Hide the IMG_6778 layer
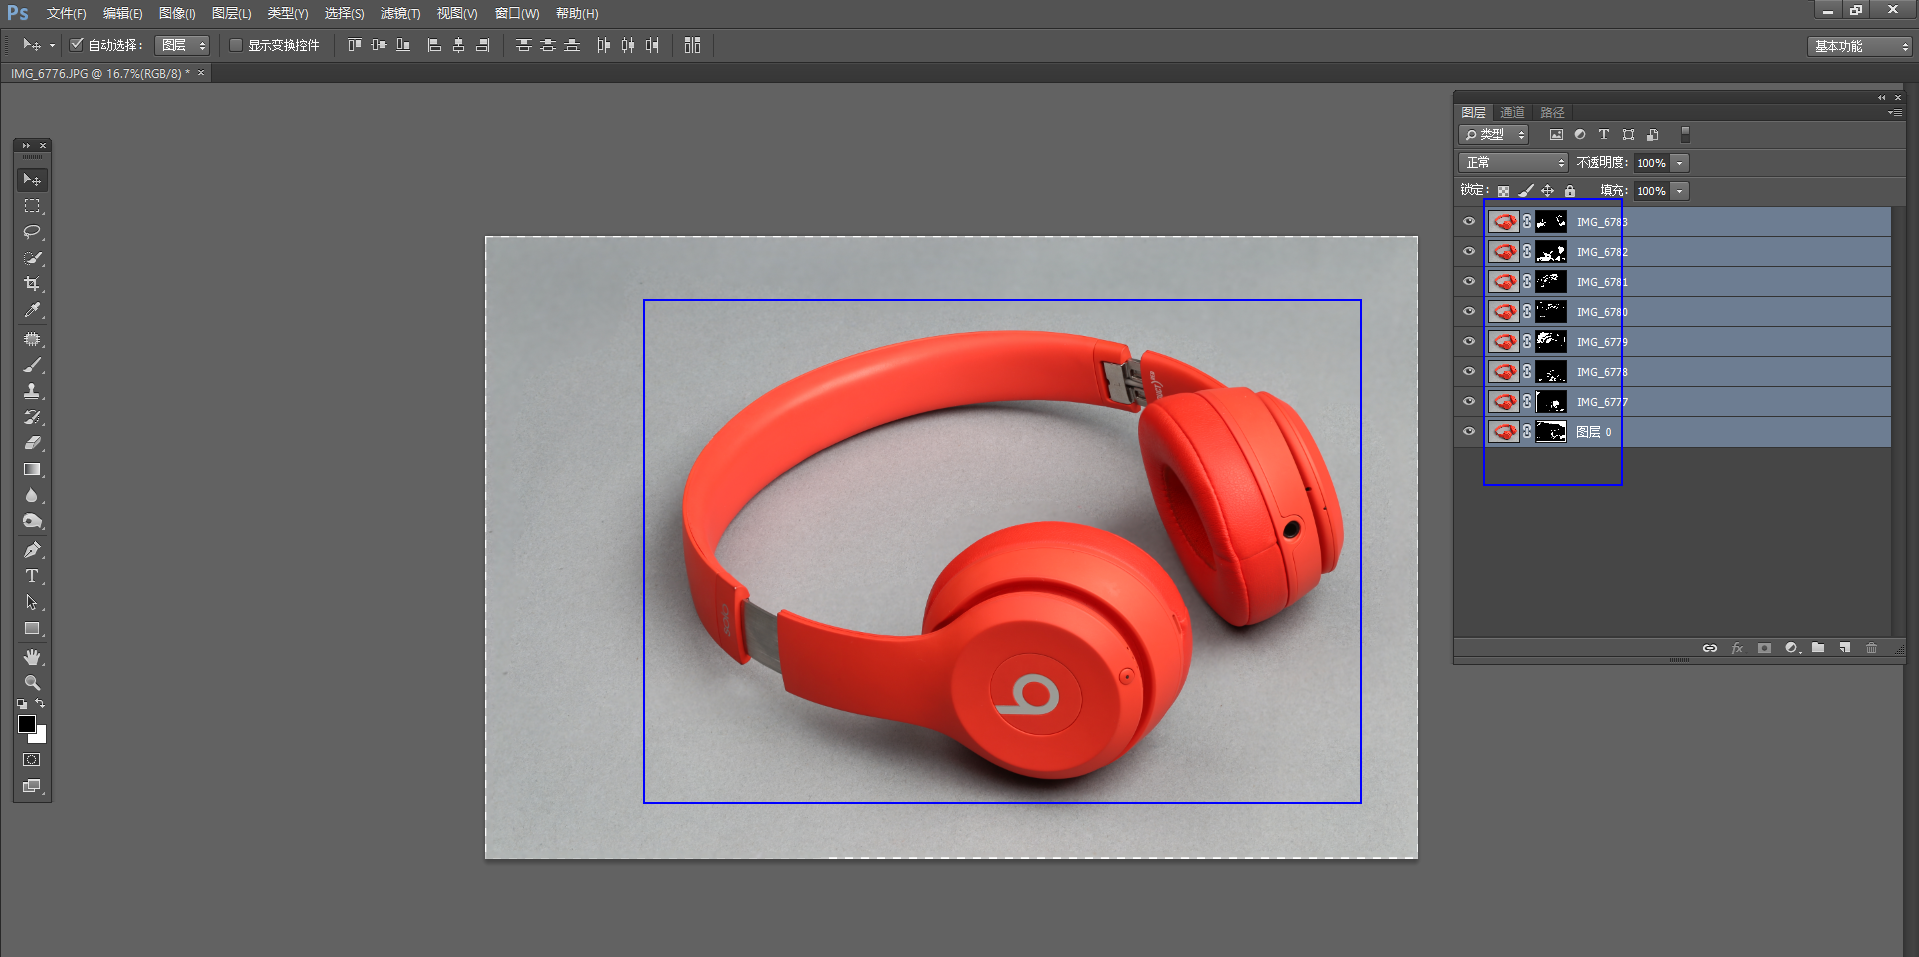 [x=1469, y=372]
